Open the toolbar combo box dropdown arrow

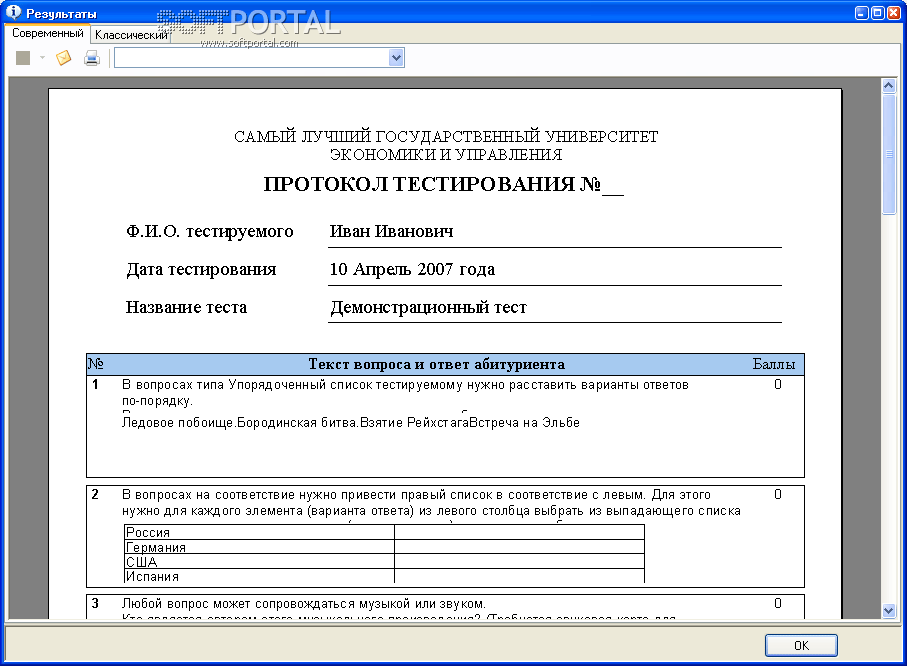[x=396, y=58]
